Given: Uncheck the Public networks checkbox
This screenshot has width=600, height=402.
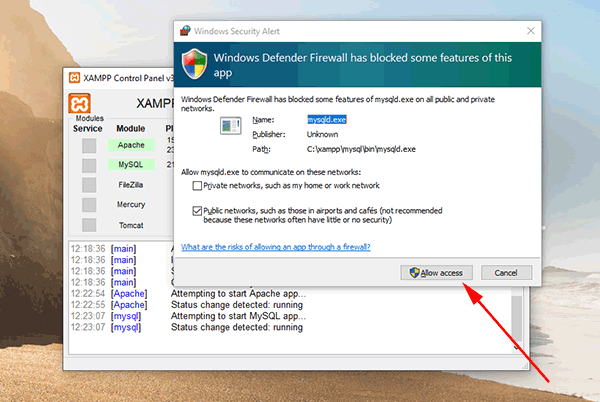Looking at the screenshot, I should click(x=197, y=211).
